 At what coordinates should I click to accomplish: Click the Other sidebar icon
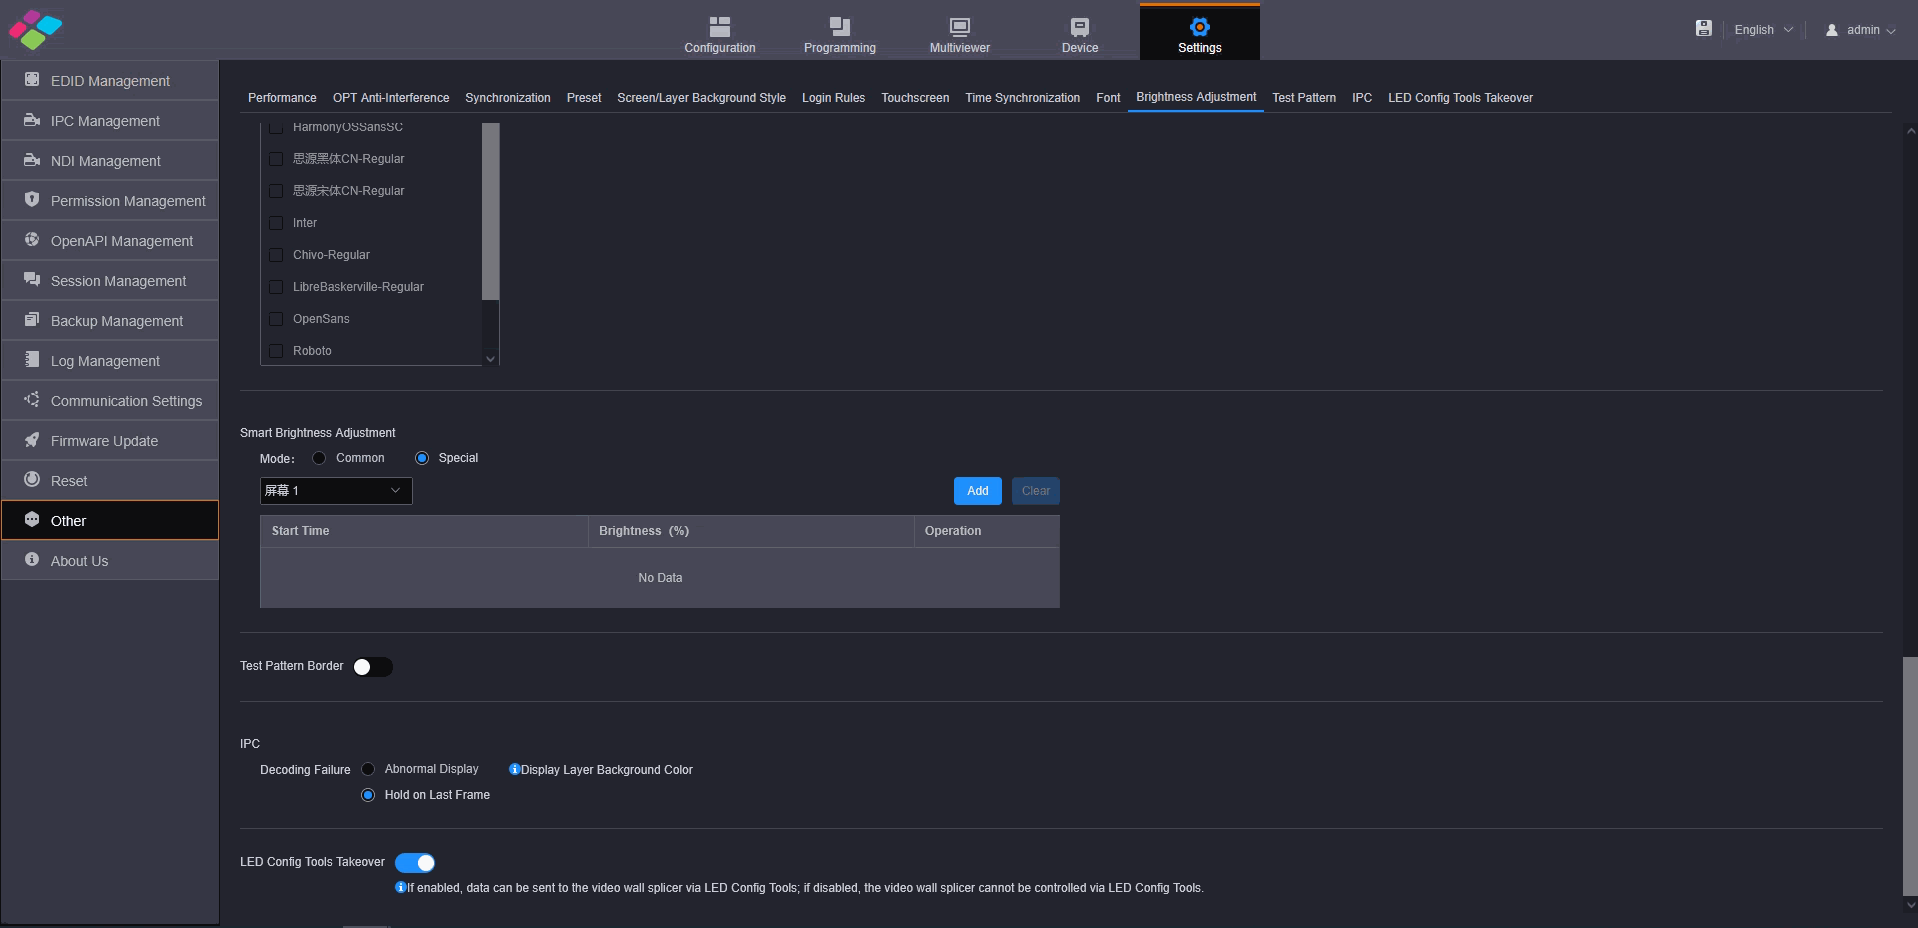pos(32,520)
